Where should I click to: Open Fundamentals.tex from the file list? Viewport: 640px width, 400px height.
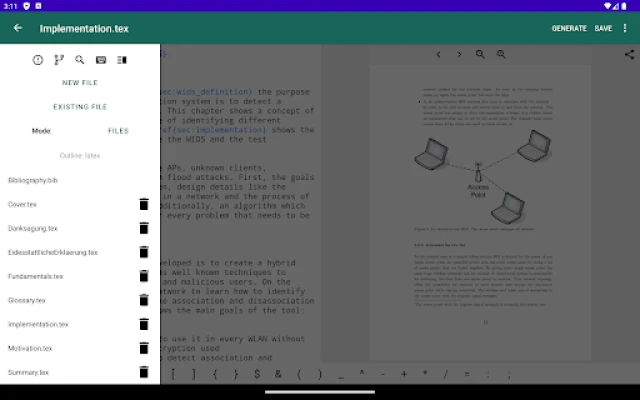pos(36,276)
